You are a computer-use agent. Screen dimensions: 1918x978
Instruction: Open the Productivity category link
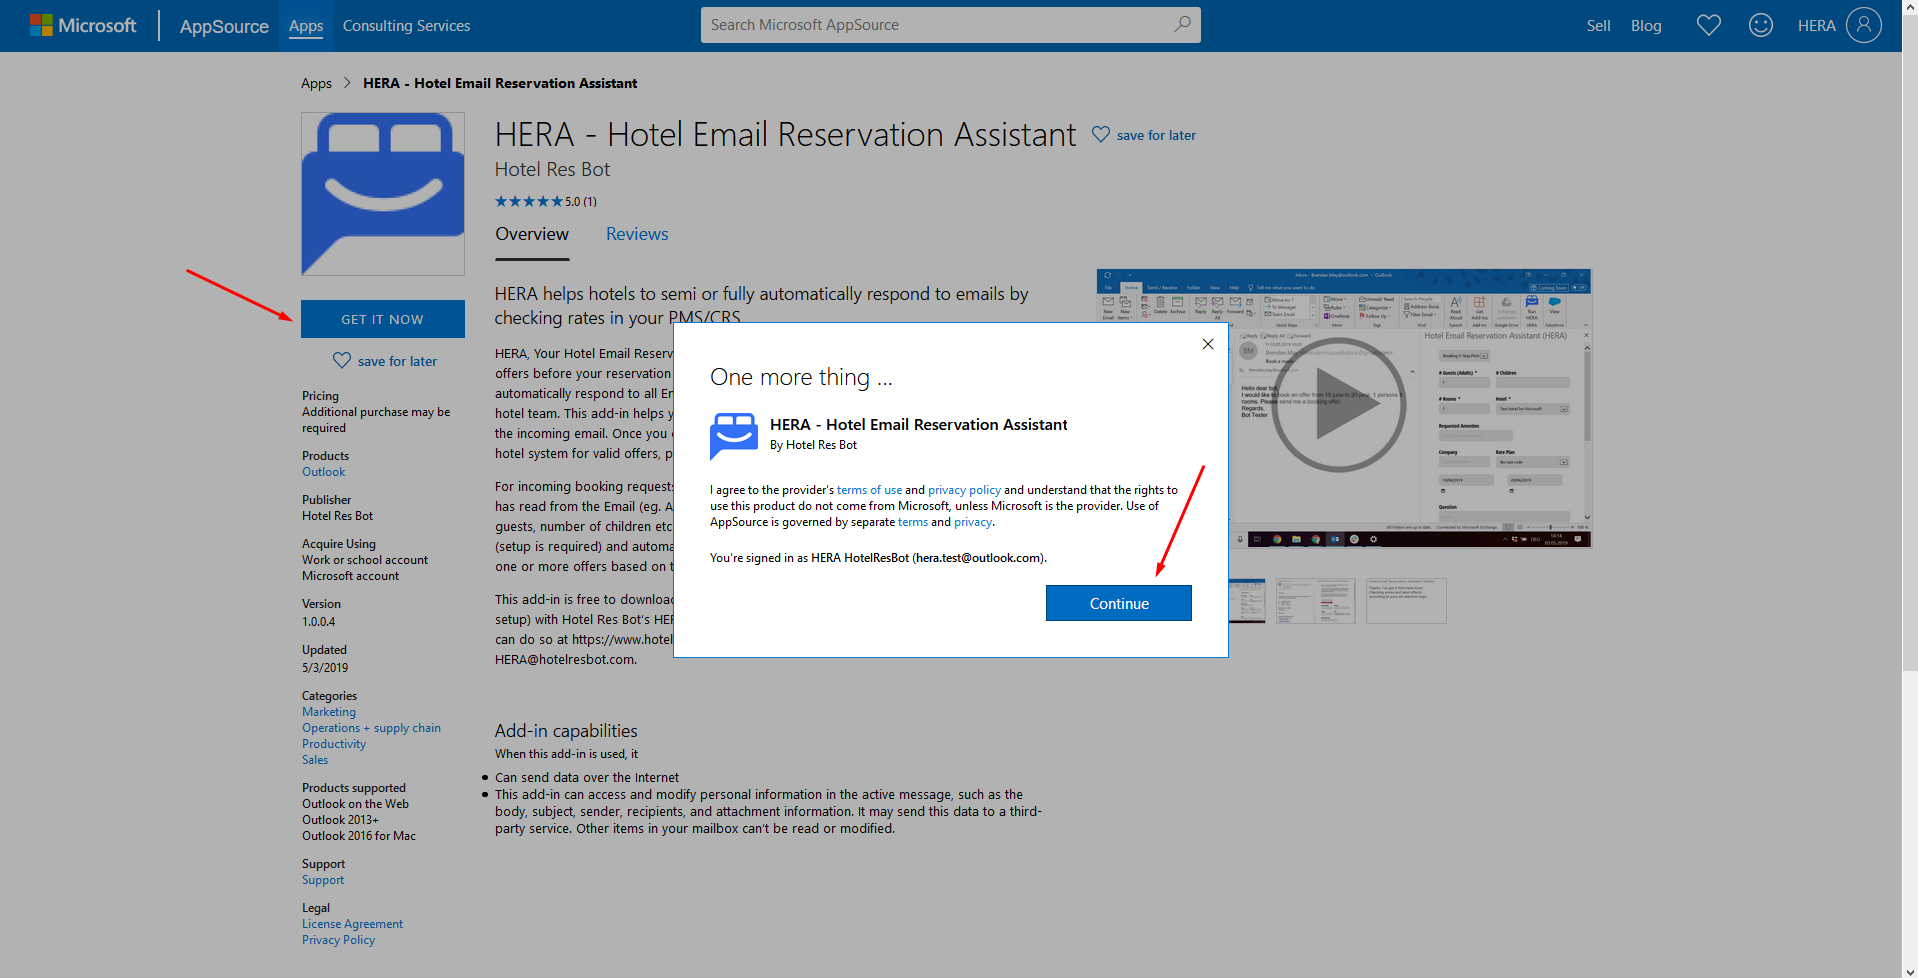[x=334, y=744]
